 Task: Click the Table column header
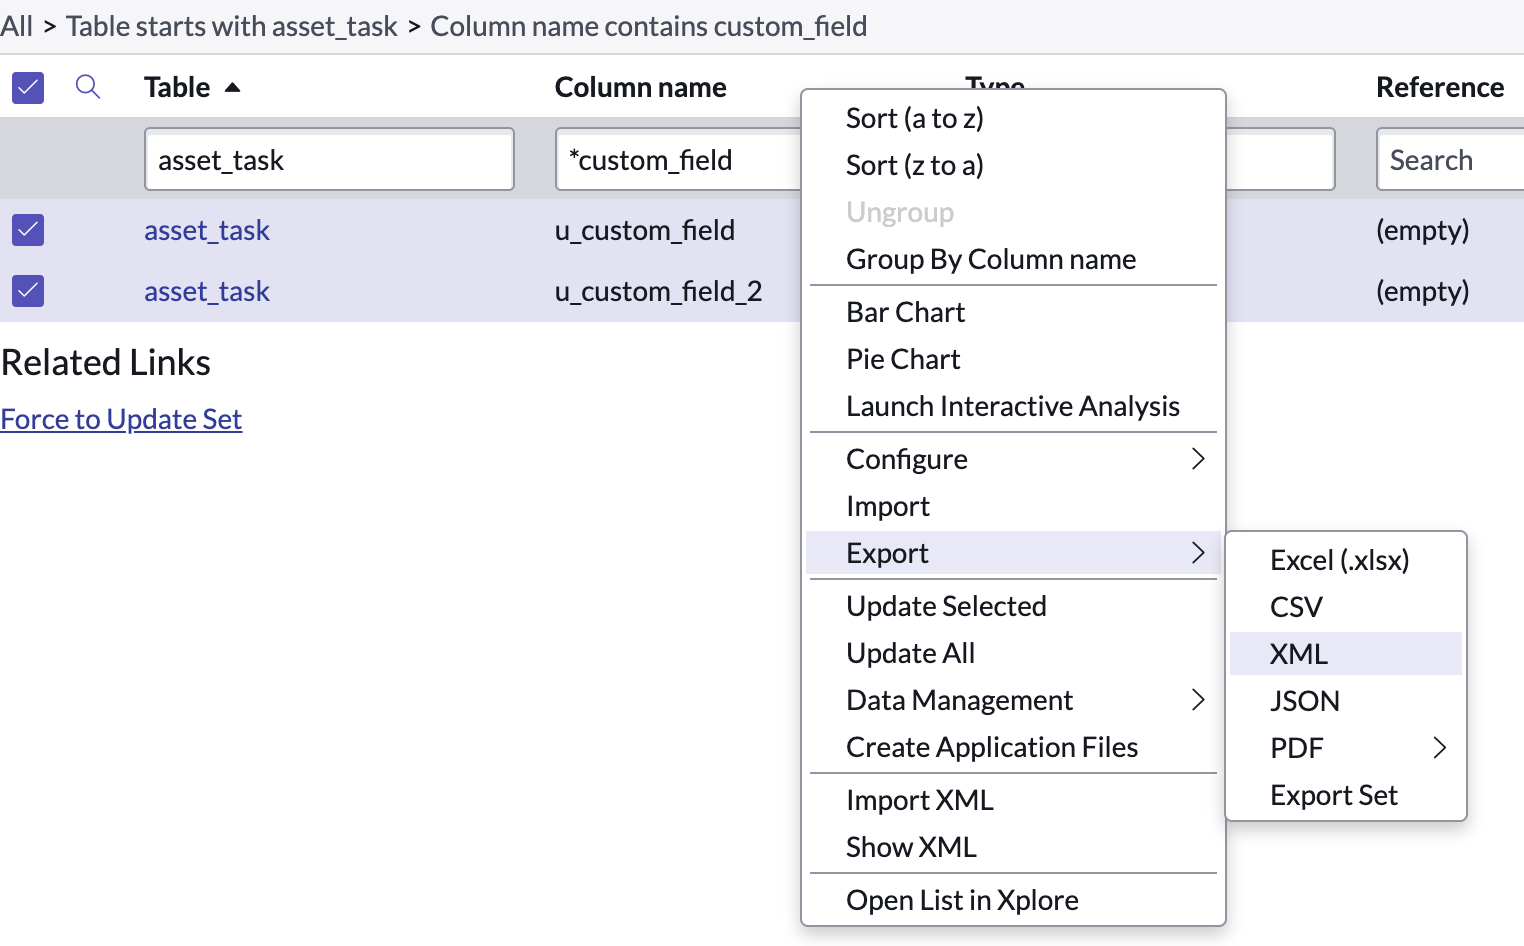coord(177,87)
